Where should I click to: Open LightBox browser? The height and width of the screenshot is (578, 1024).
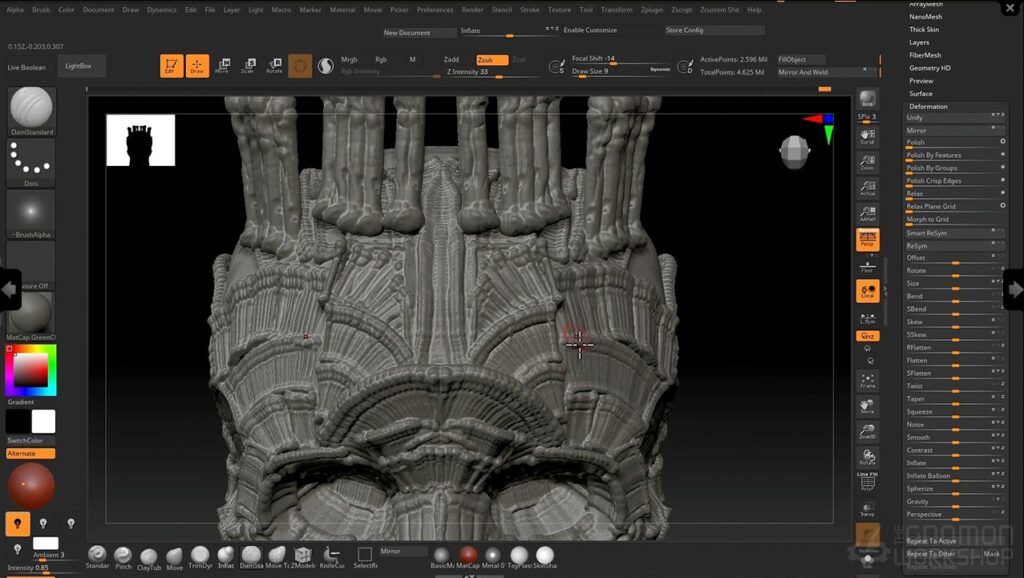pyautogui.click(x=81, y=66)
